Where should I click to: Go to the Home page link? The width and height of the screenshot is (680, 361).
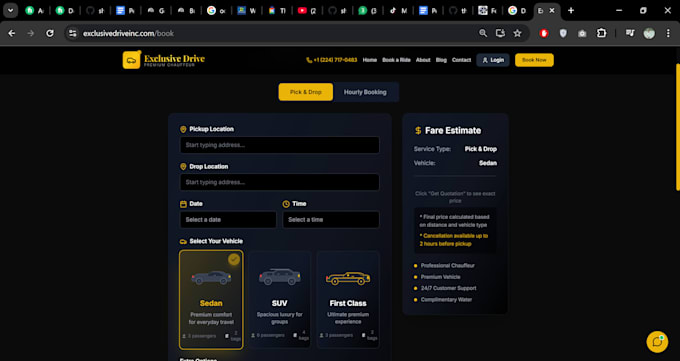[x=369, y=60]
